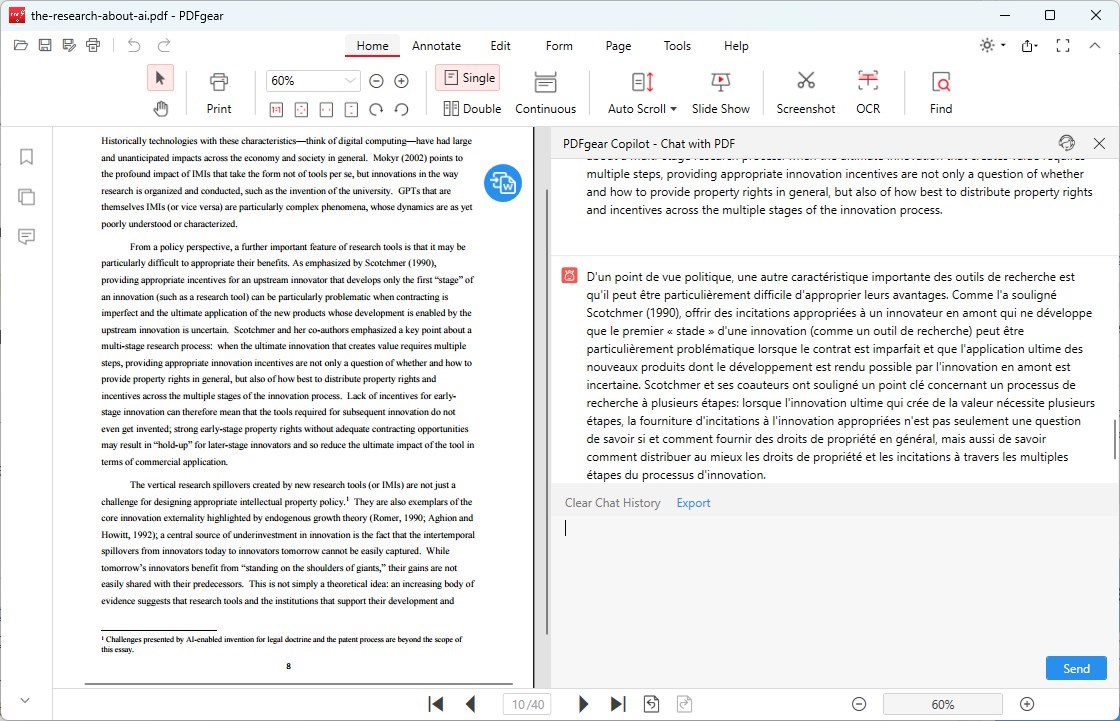This screenshot has height=721, width=1120.
Task: Undo the last action
Action: tap(134, 46)
